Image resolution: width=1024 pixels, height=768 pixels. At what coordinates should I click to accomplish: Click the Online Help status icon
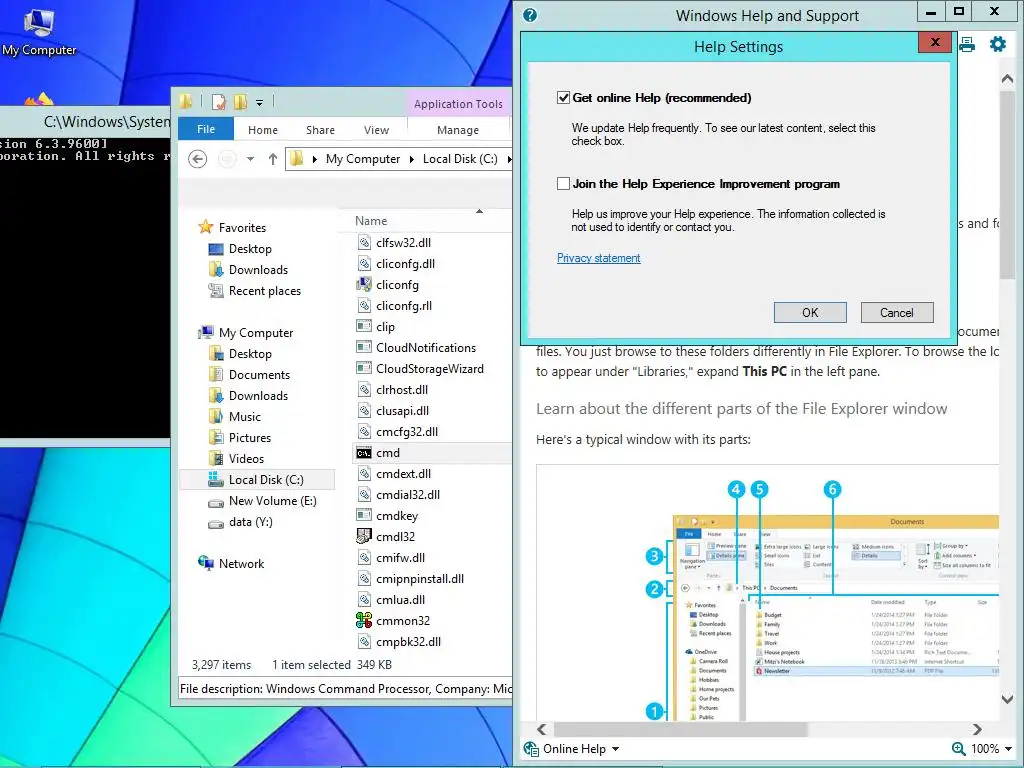click(531, 748)
